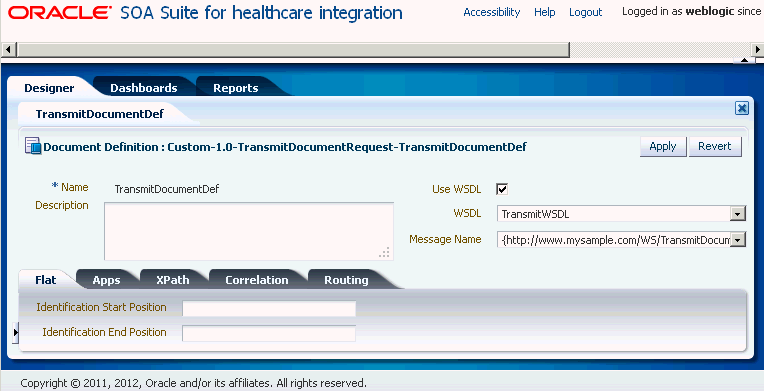This screenshot has width=764, height=391.
Task: Click the horizontal scrollbar thumb
Action: click(293, 50)
